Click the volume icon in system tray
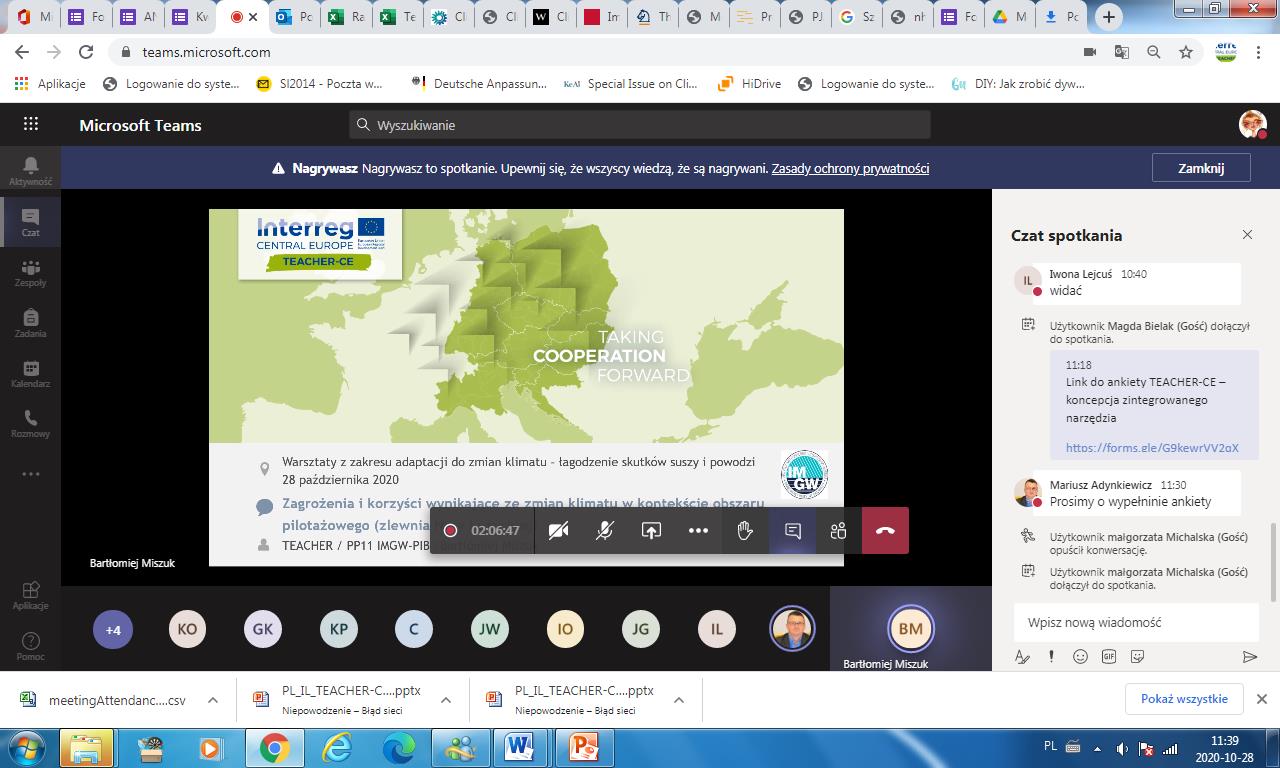 (x=1123, y=748)
